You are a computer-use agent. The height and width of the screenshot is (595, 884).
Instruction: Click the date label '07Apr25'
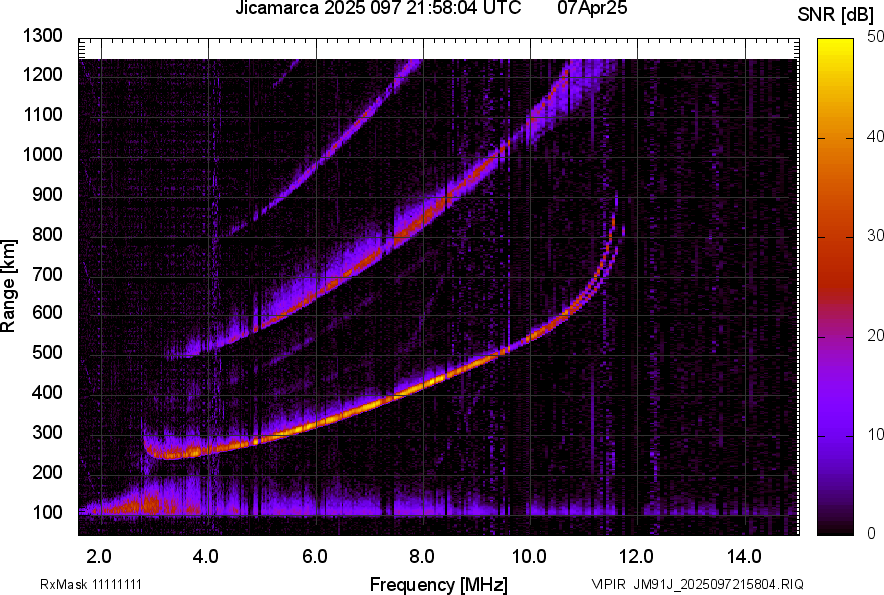point(592,8)
